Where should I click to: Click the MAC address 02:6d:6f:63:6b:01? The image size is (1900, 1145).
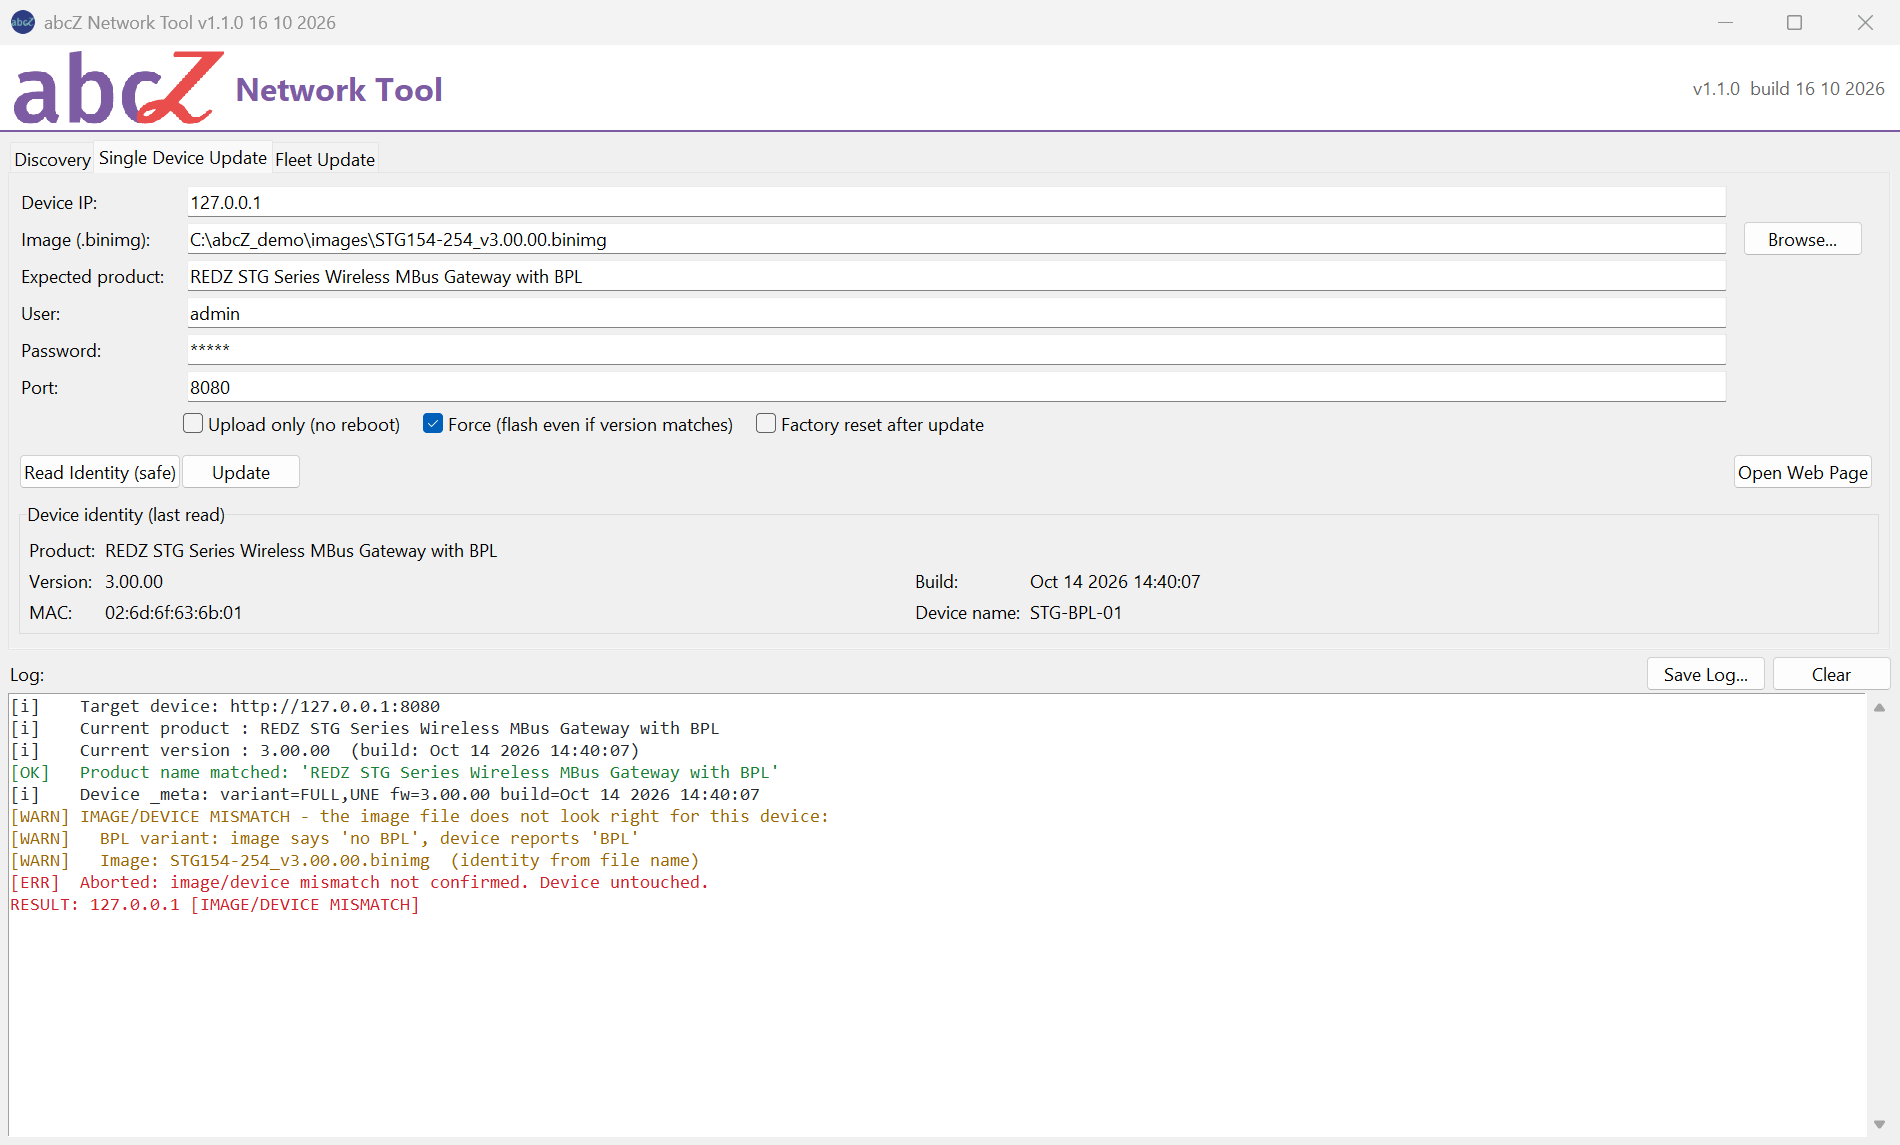(x=173, y=612)
